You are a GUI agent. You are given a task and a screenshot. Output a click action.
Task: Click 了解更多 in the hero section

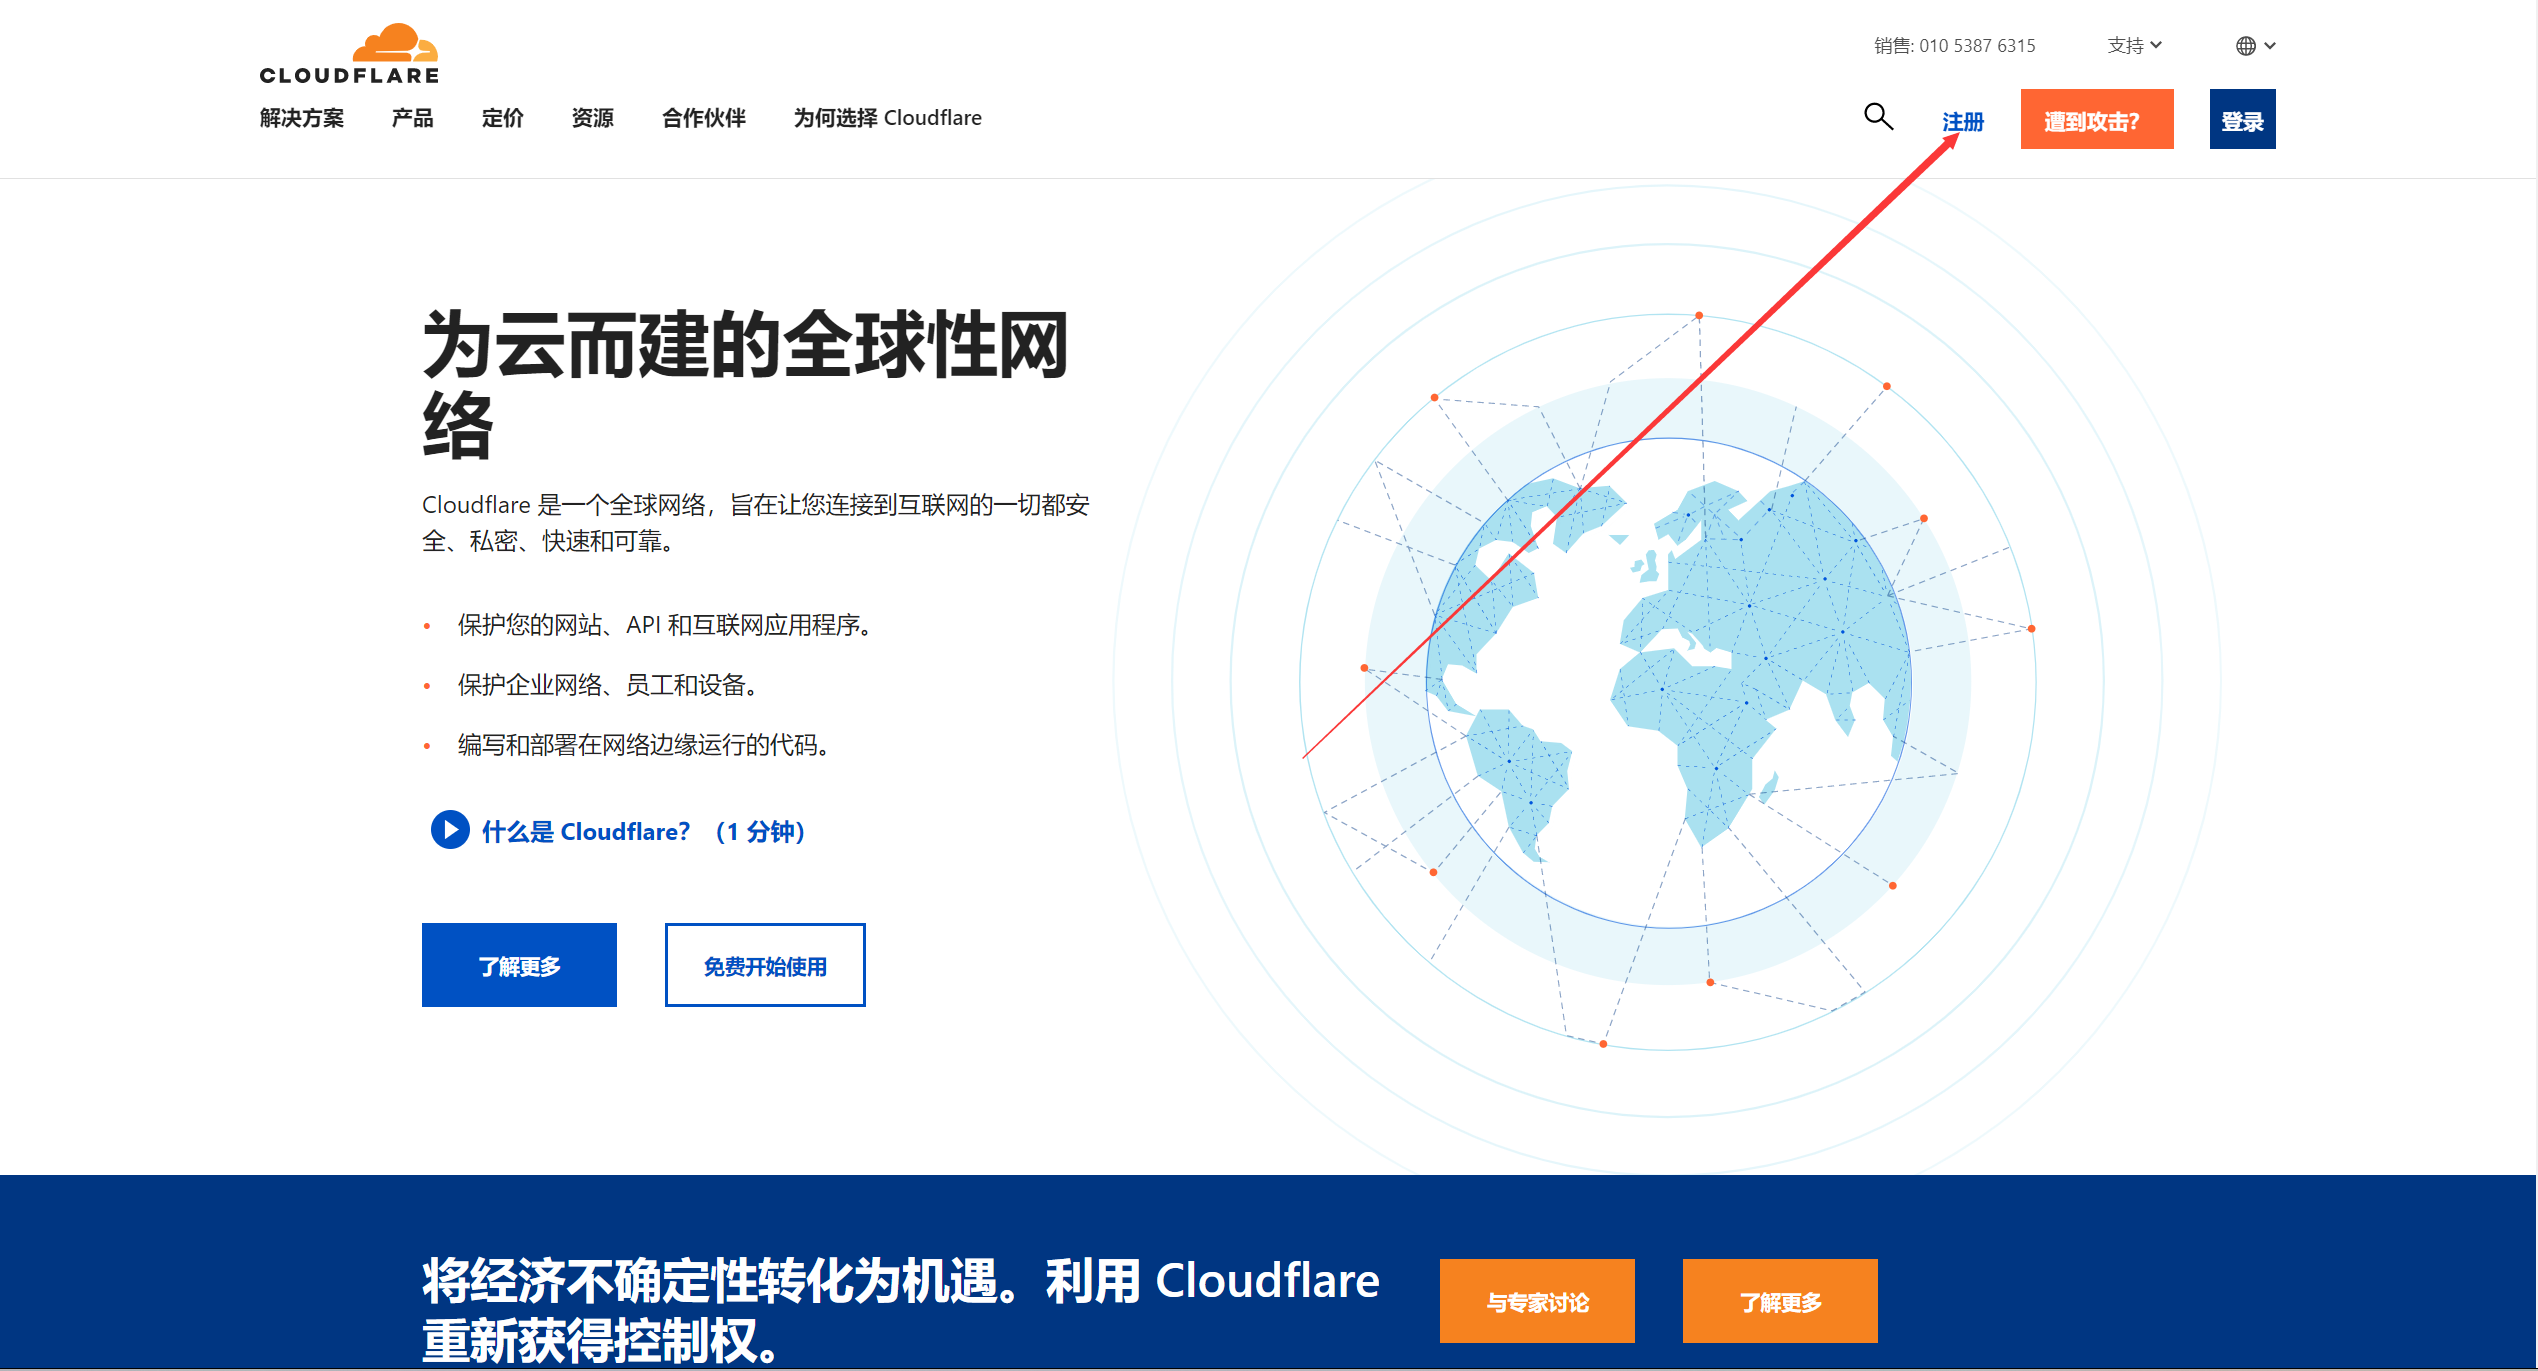519,964
